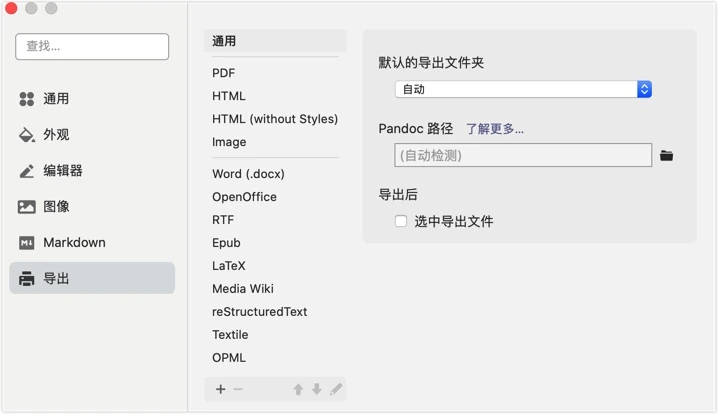Screen dimensions: 718x414
Task: Browse for Pandoc path folder icon
Action: 666,156
